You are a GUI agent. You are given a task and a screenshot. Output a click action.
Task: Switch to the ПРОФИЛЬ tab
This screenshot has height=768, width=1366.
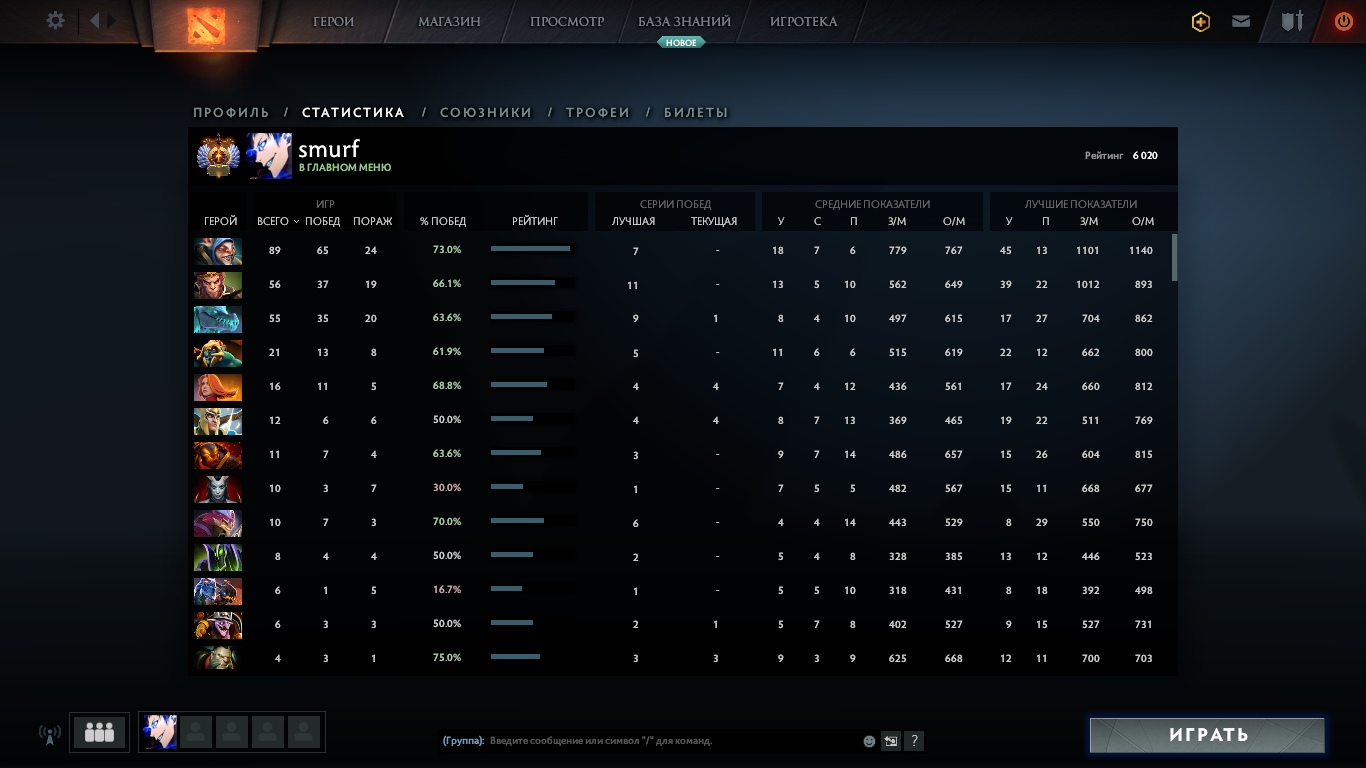231,113
